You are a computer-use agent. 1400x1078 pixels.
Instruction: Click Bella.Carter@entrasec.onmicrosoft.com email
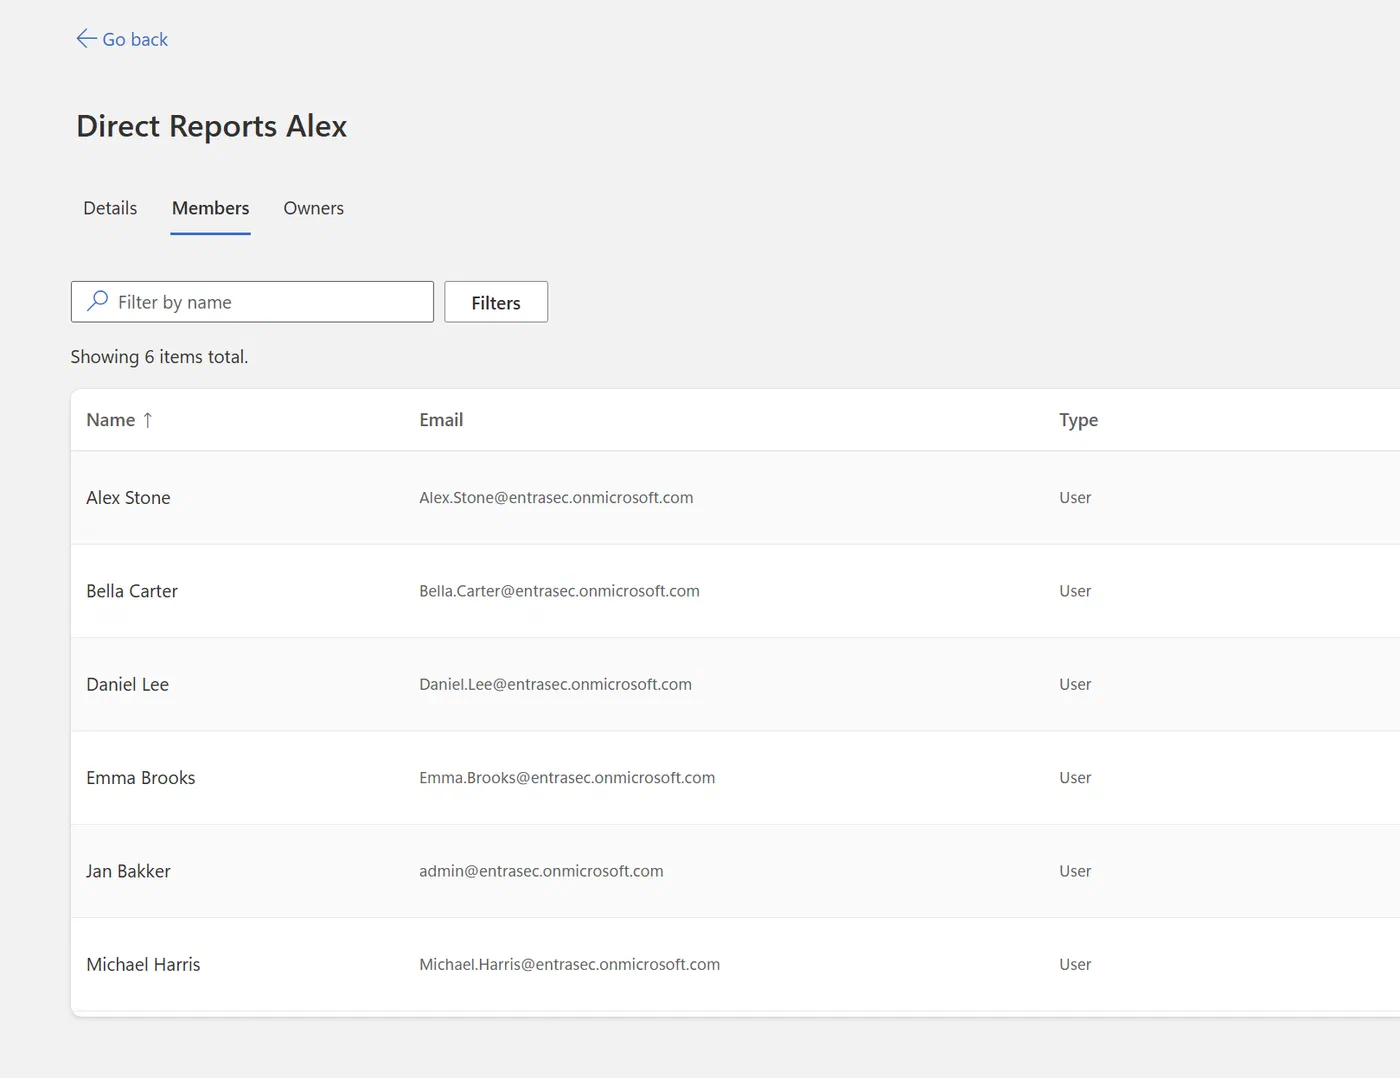point(559,591)
